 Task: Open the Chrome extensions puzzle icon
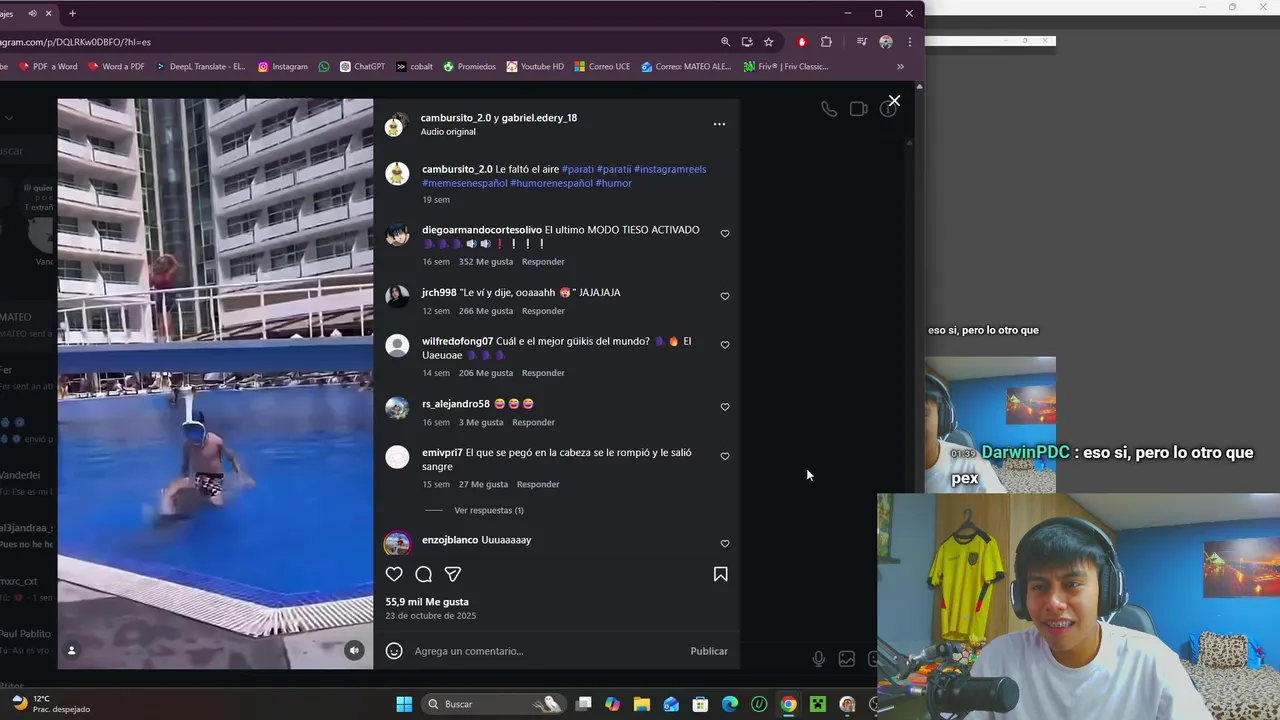point(826,42)
